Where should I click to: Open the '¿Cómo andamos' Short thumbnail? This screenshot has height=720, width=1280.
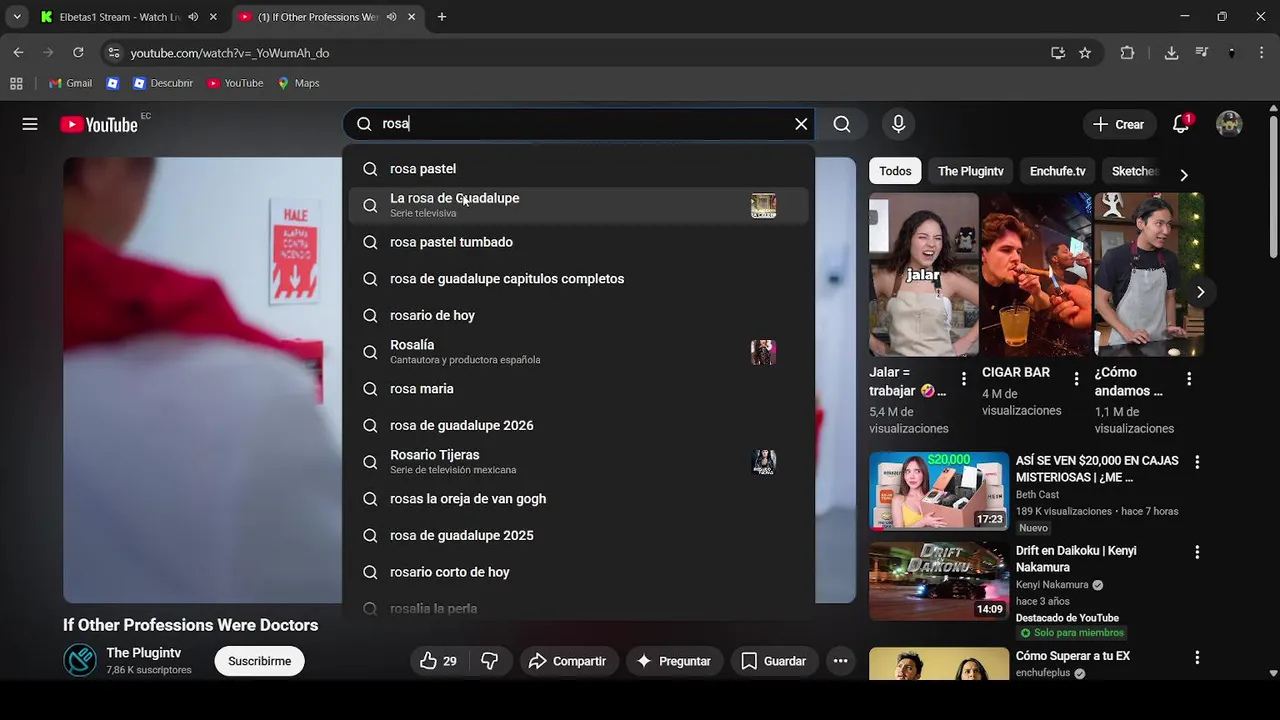pyautogui.click(x=1149, y=275)
